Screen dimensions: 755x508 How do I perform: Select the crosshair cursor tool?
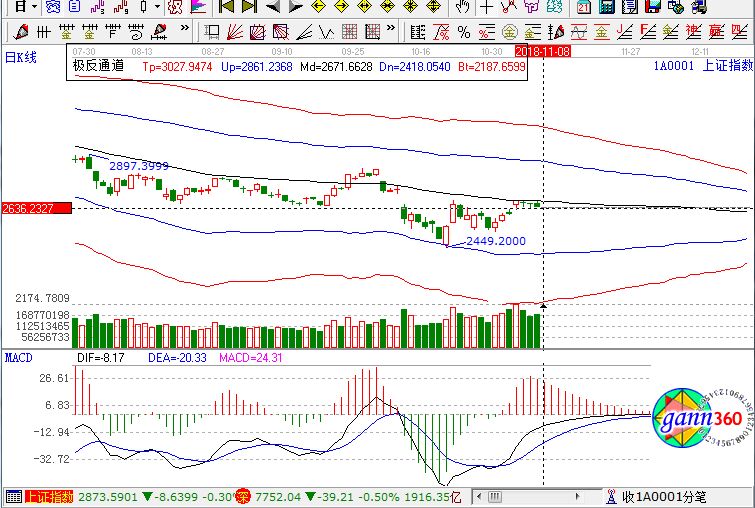[x=487, y=7]
